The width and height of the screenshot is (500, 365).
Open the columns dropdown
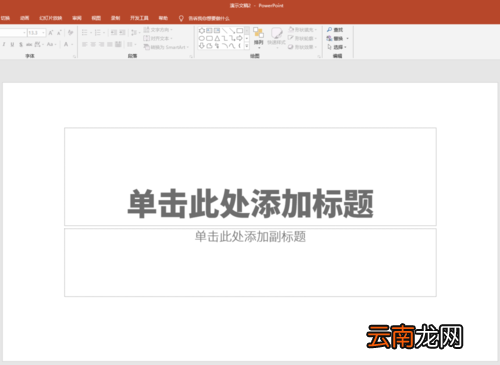(132, 44)
